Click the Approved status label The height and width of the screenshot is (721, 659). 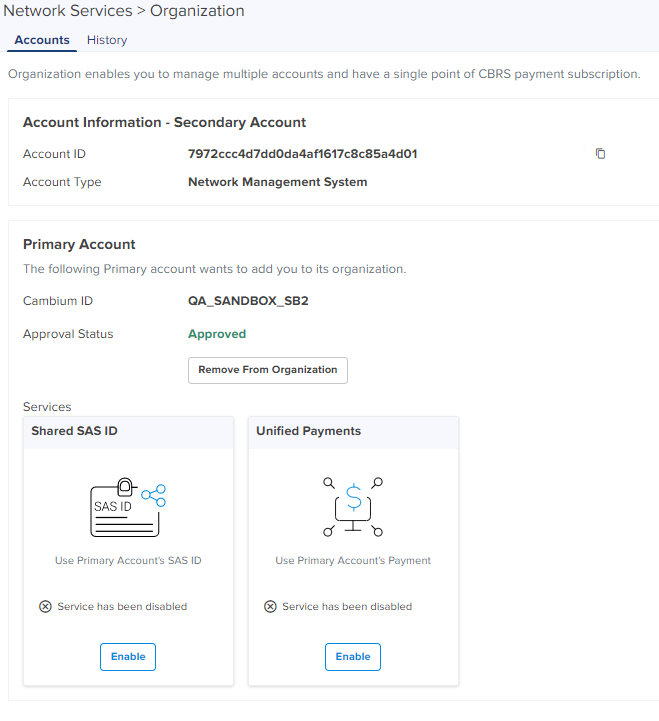(x=217, y=334)
